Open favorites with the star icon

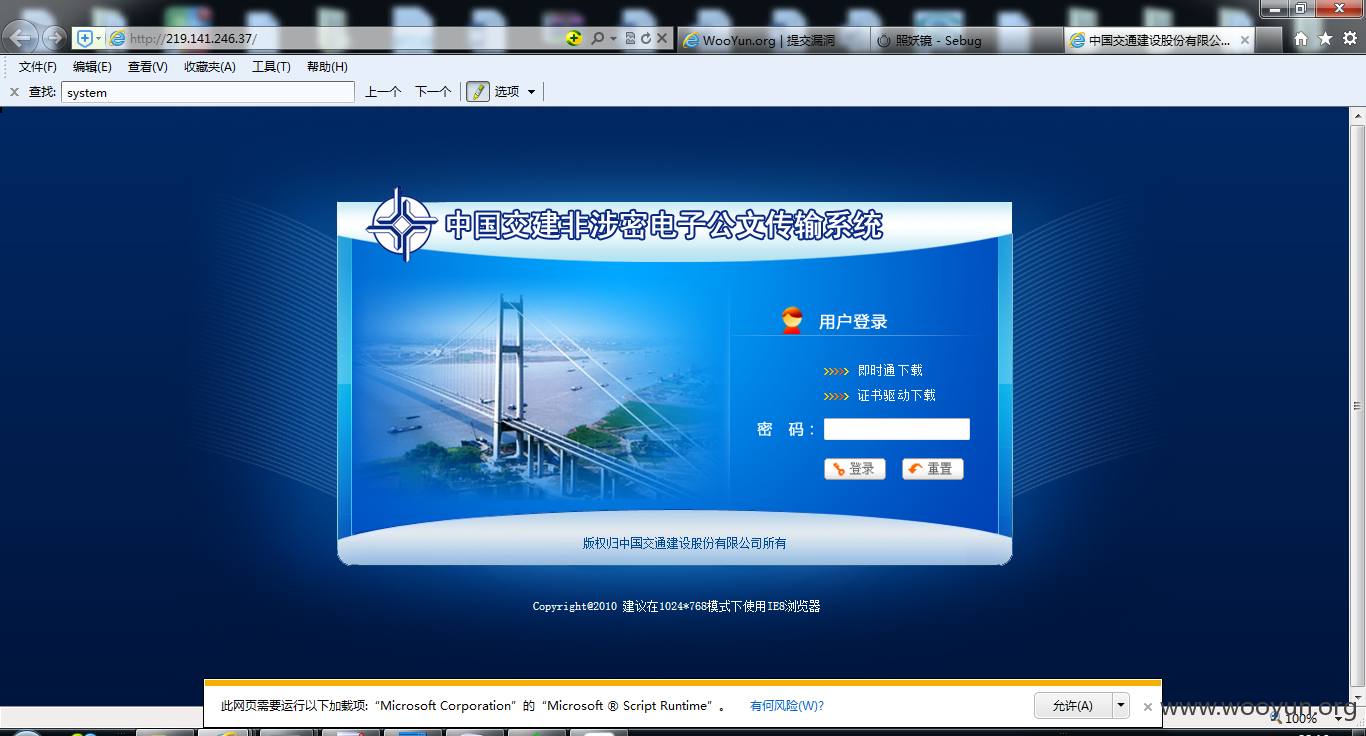(x=1325, y=39)
